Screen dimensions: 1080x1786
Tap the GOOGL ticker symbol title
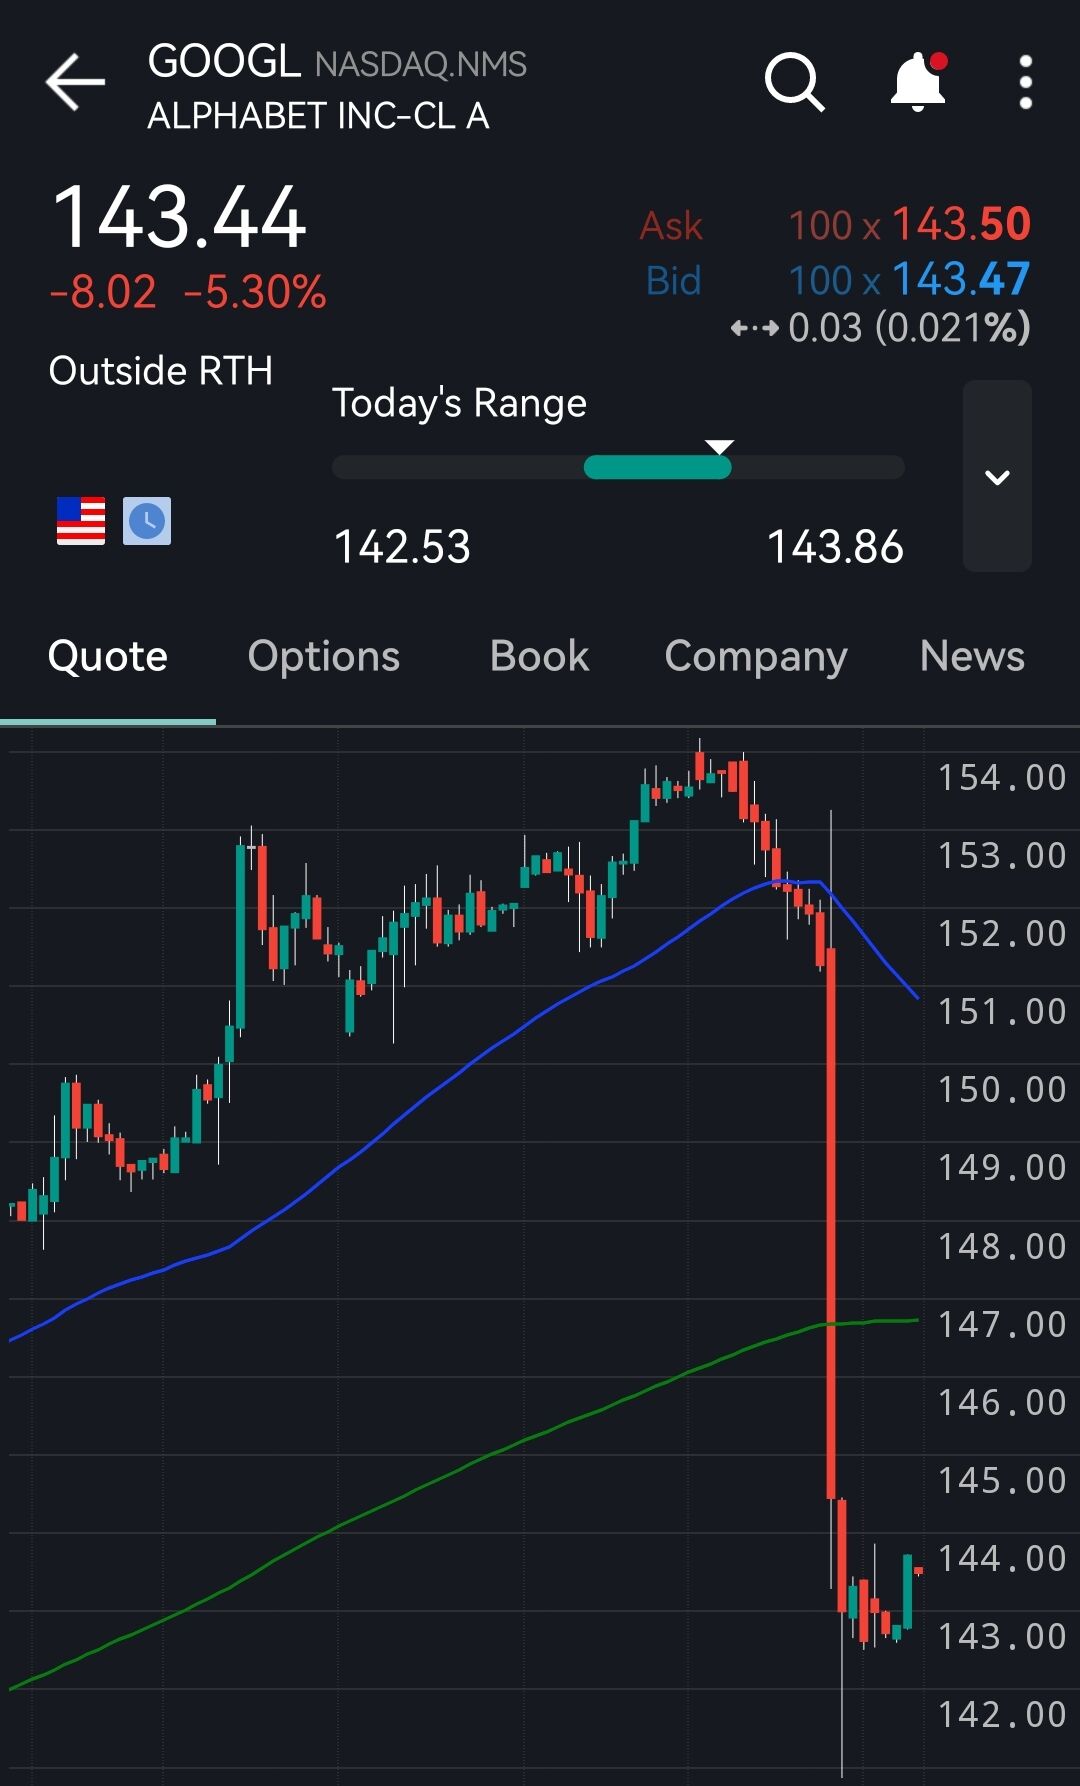point(224,62)
